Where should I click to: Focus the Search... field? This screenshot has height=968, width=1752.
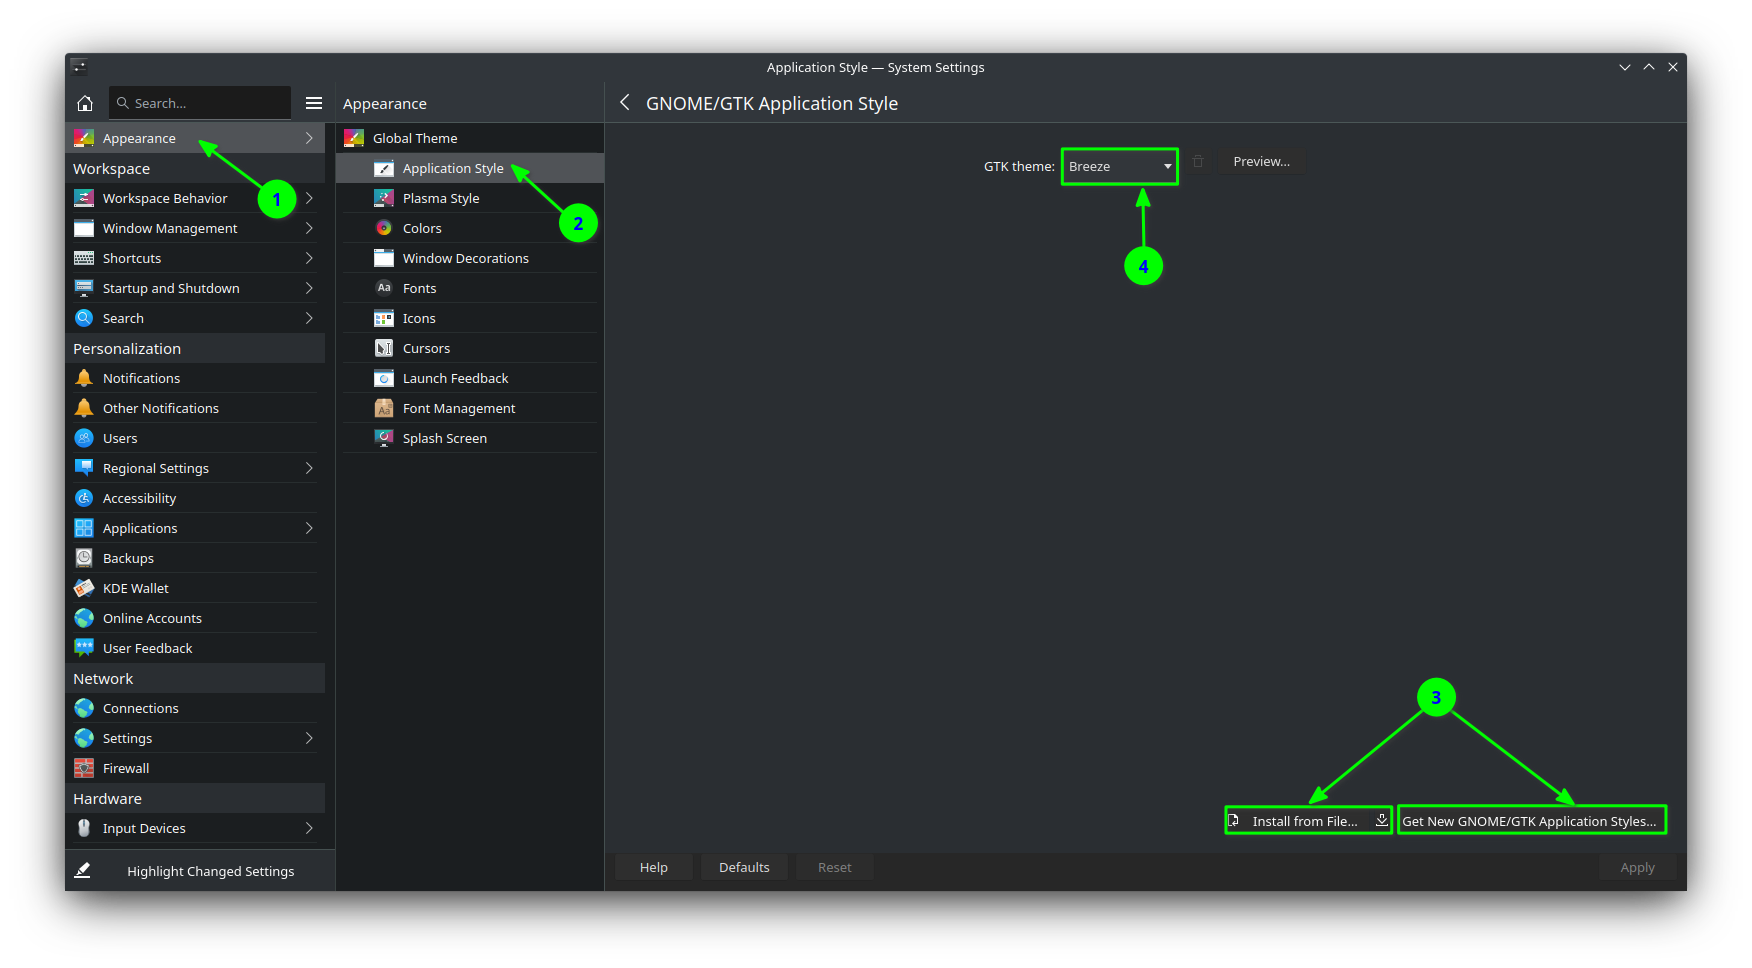(x=200, y=103)
